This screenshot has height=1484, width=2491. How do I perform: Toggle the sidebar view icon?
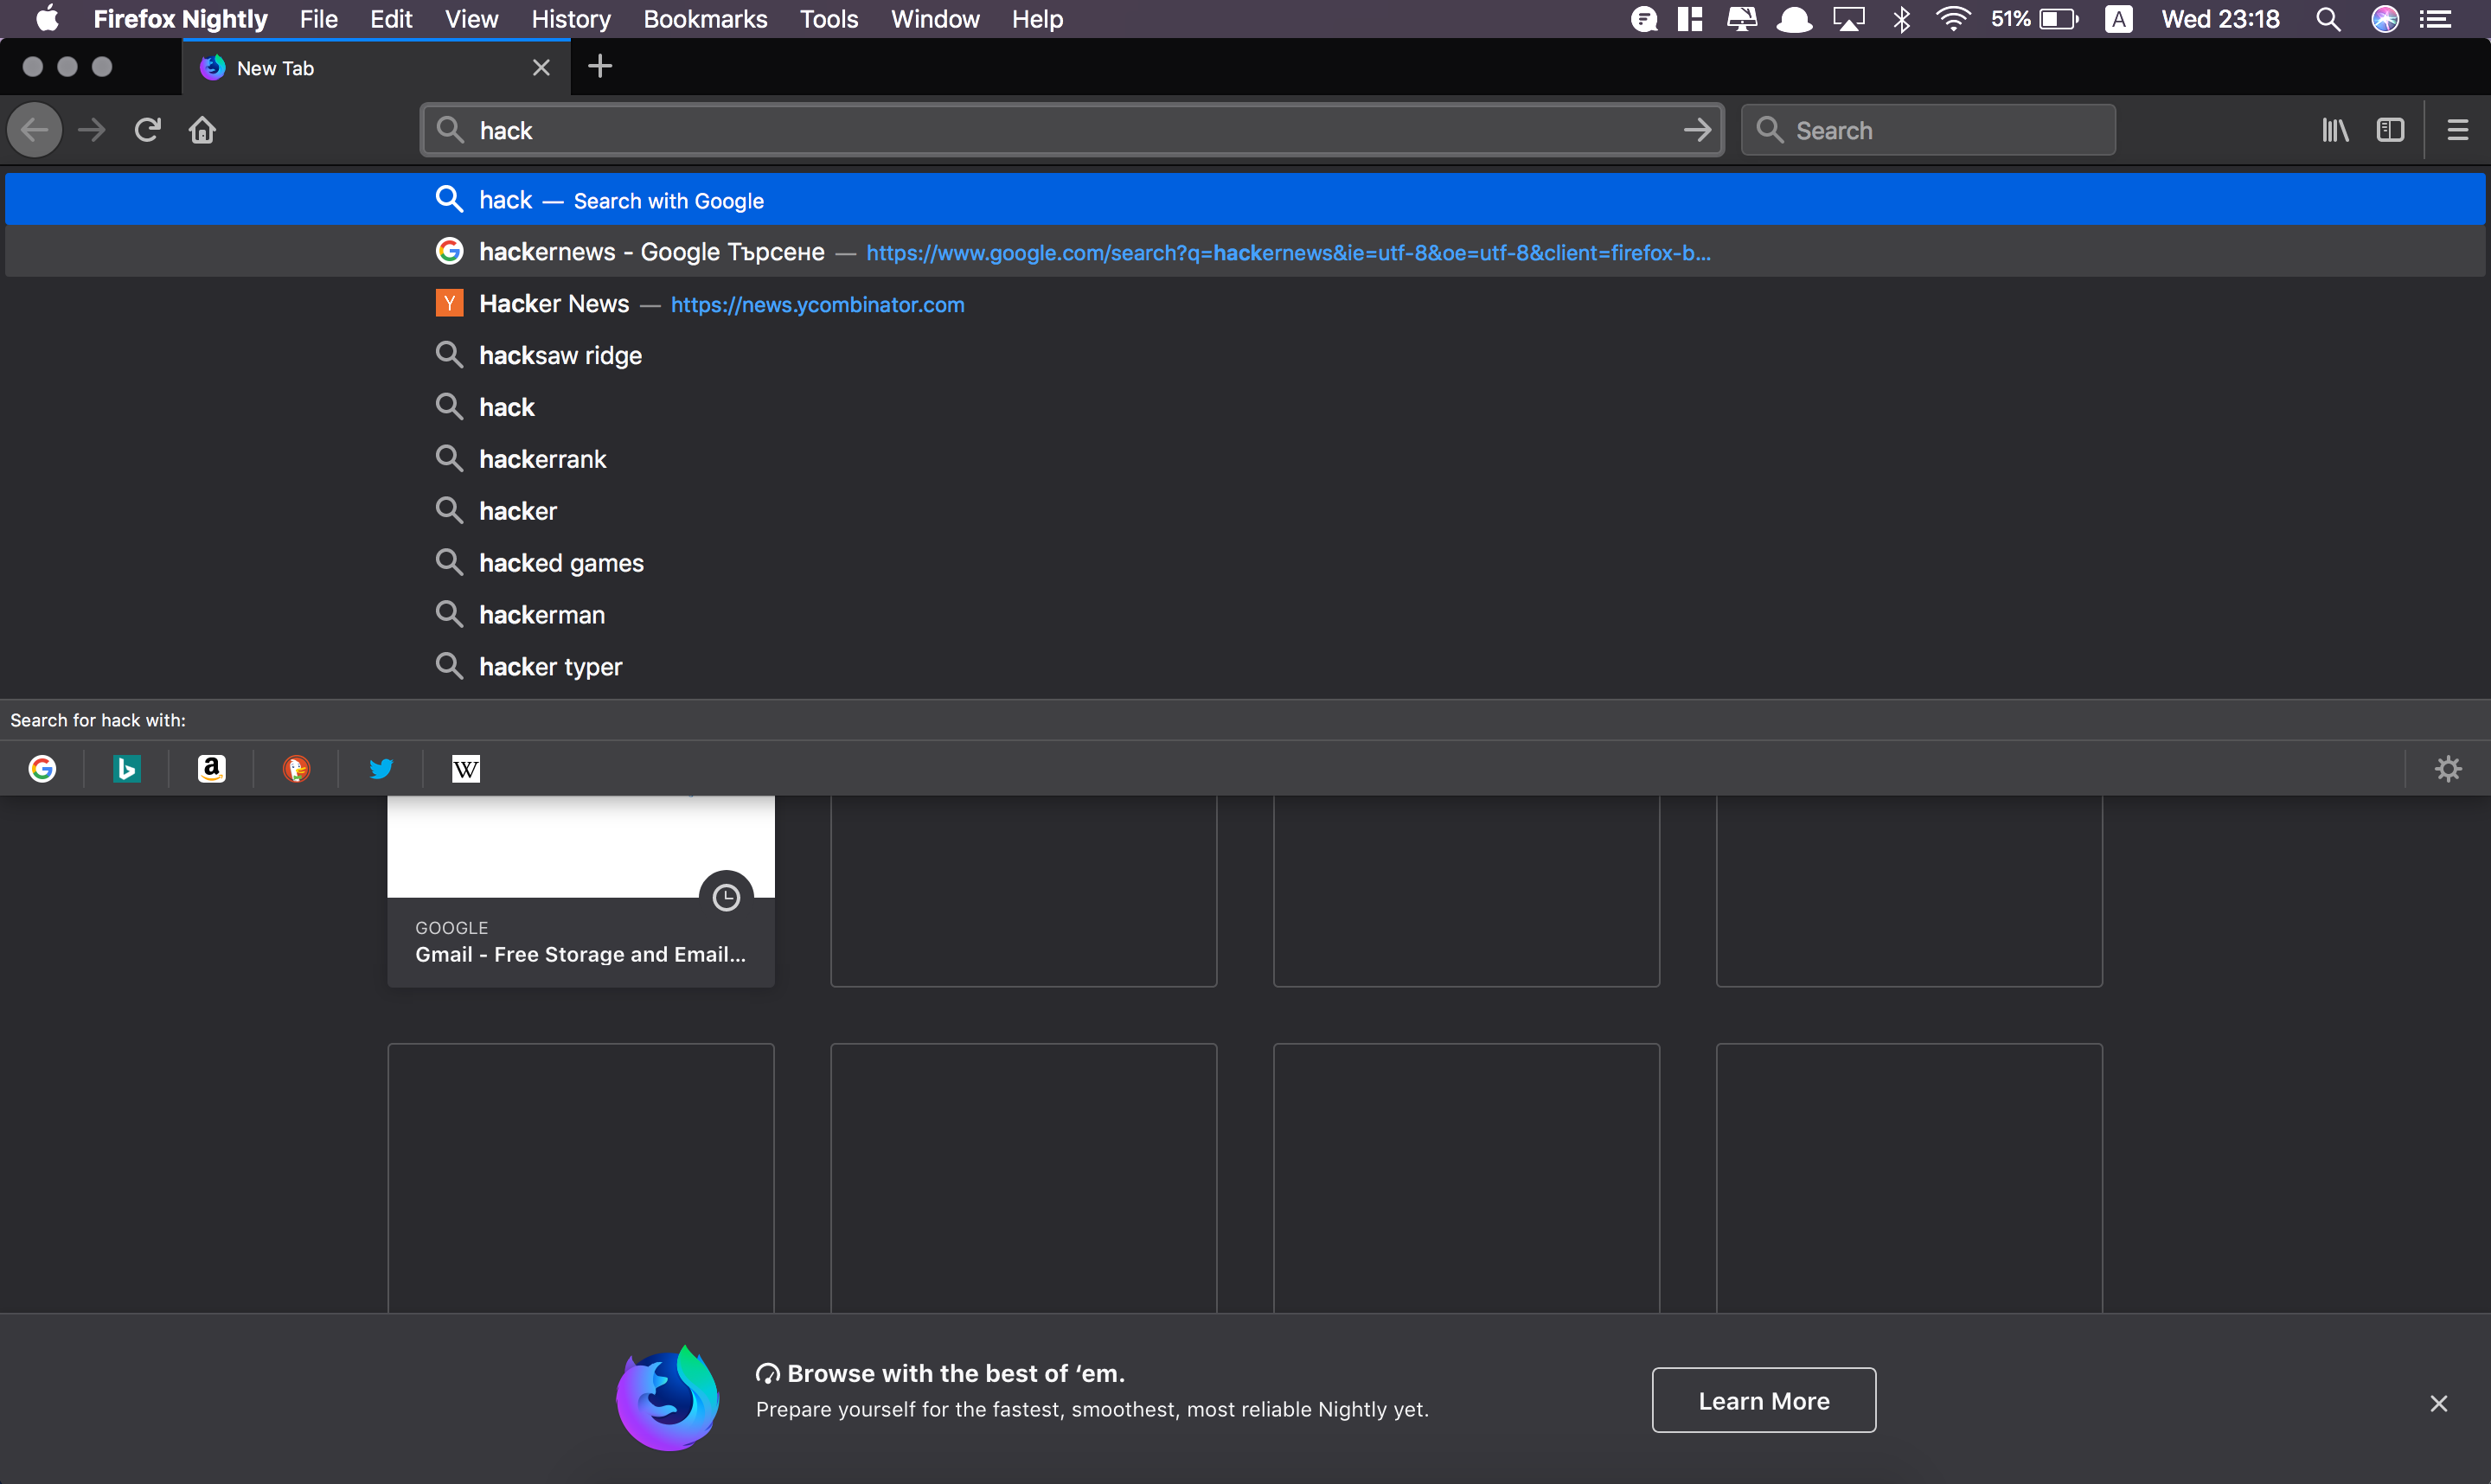[2390, 130]
